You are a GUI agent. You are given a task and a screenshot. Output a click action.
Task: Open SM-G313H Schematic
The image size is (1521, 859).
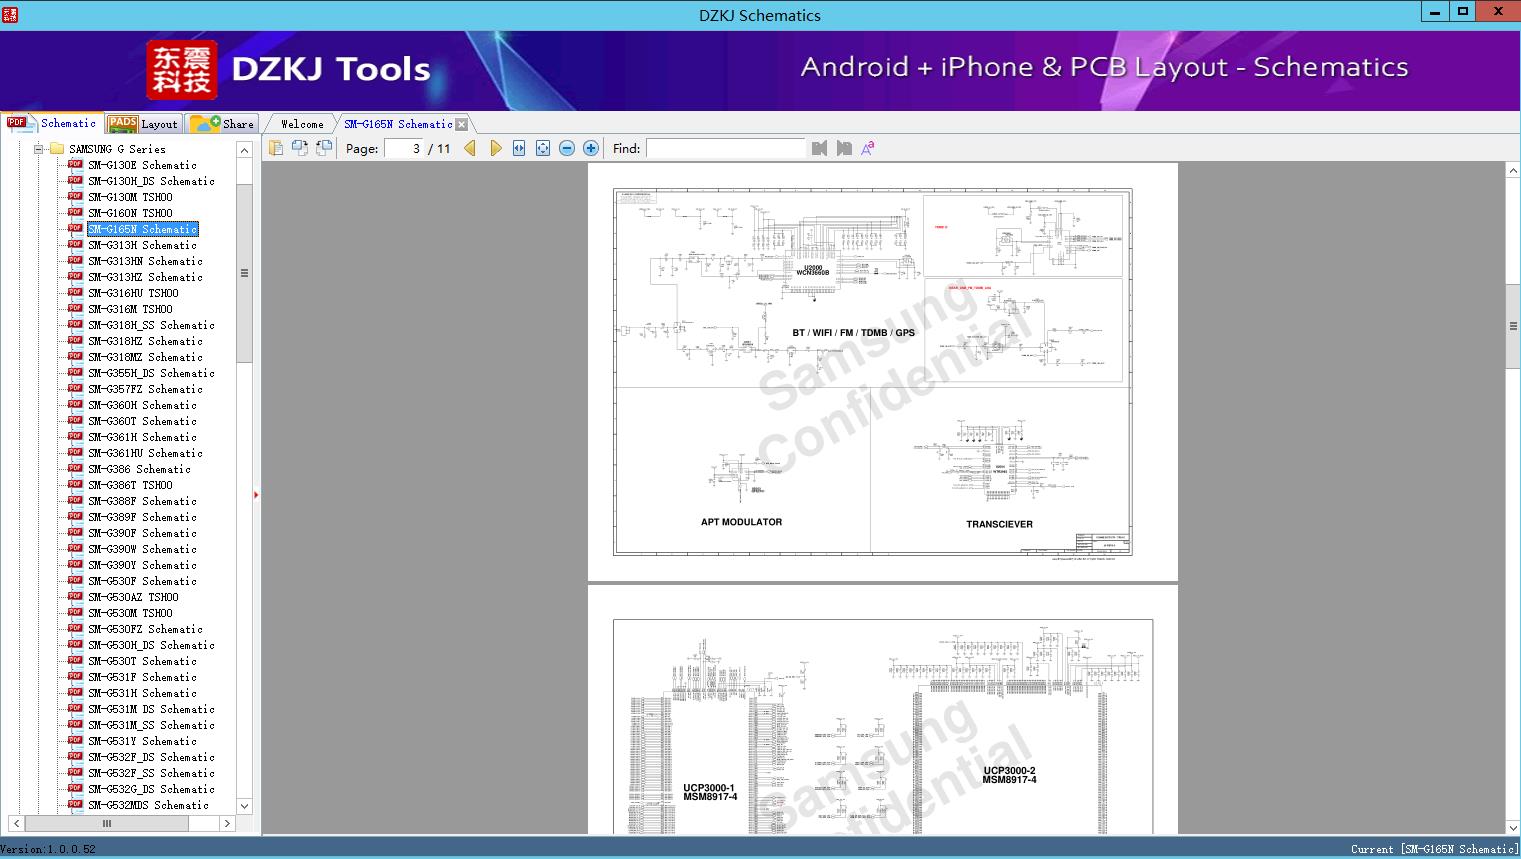[x=142, y=245]
